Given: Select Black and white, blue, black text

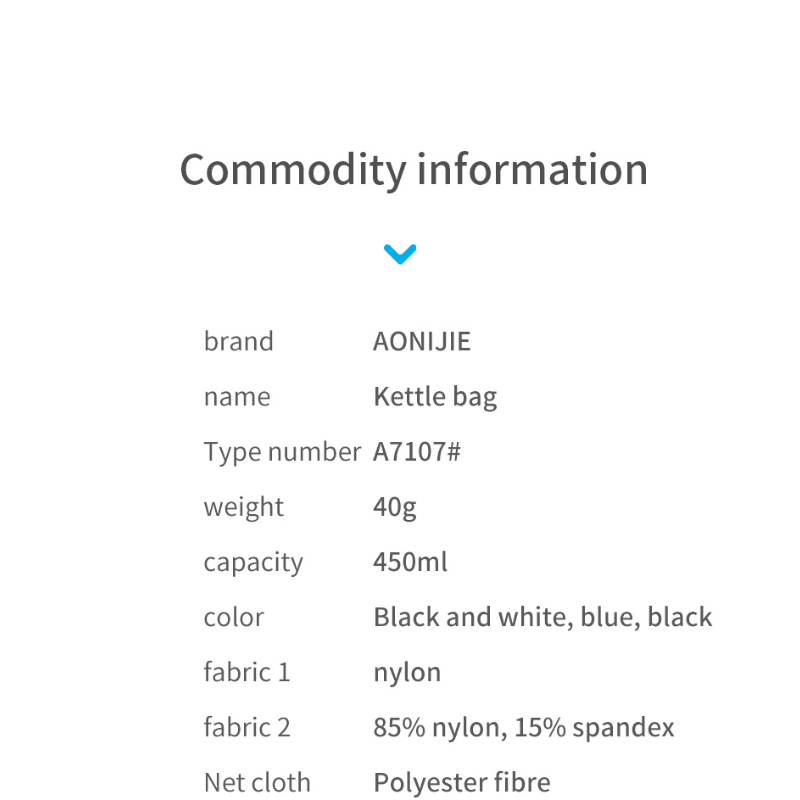Looking at the screenshot, I should 543,617.
